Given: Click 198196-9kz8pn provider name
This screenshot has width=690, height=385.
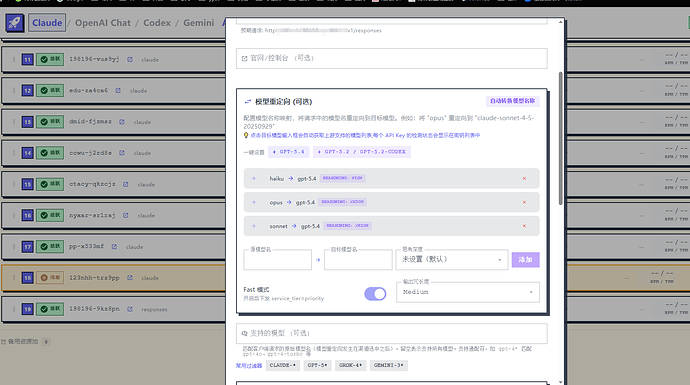Looking at the screenshot, I should pos(94,309).
